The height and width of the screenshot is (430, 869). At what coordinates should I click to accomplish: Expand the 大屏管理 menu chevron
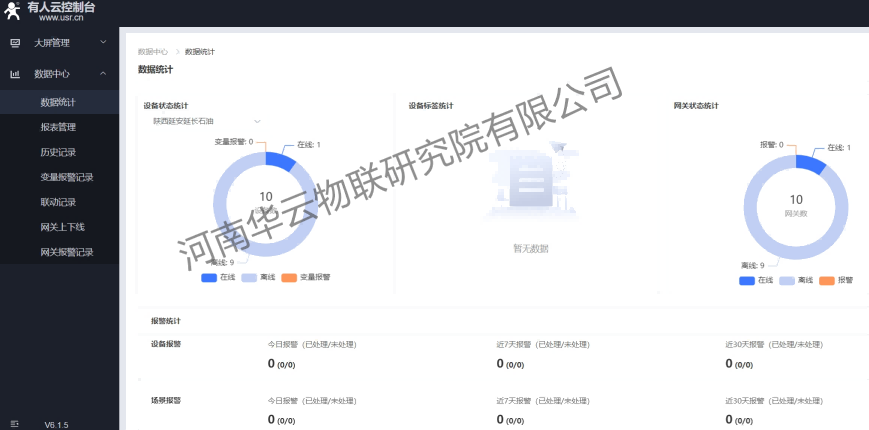(x=103, y=42)
